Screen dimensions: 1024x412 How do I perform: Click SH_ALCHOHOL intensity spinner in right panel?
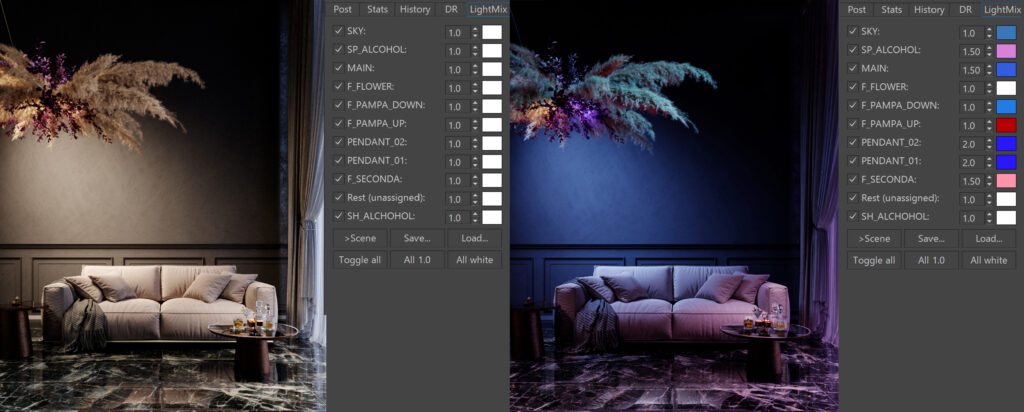989,217
